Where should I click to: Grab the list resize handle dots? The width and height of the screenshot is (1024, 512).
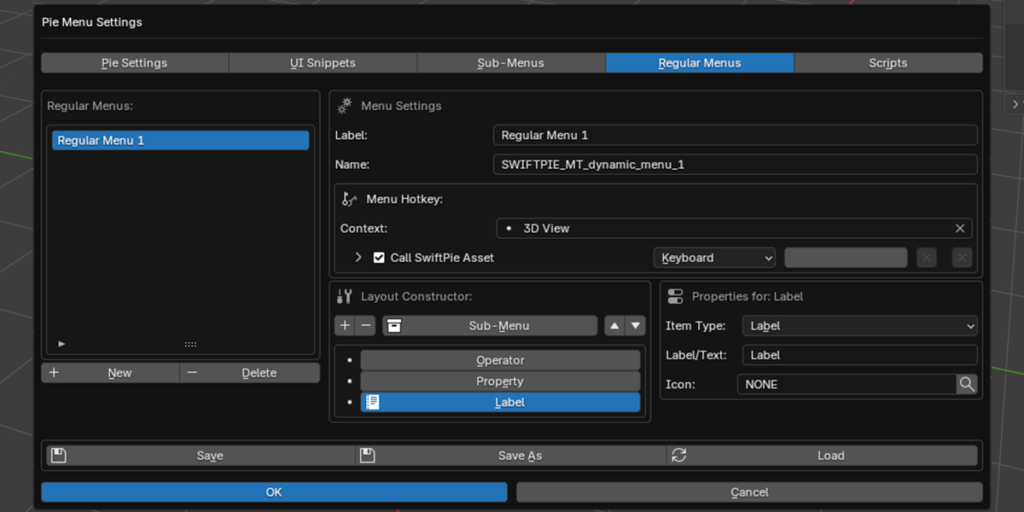pos(190,344)
